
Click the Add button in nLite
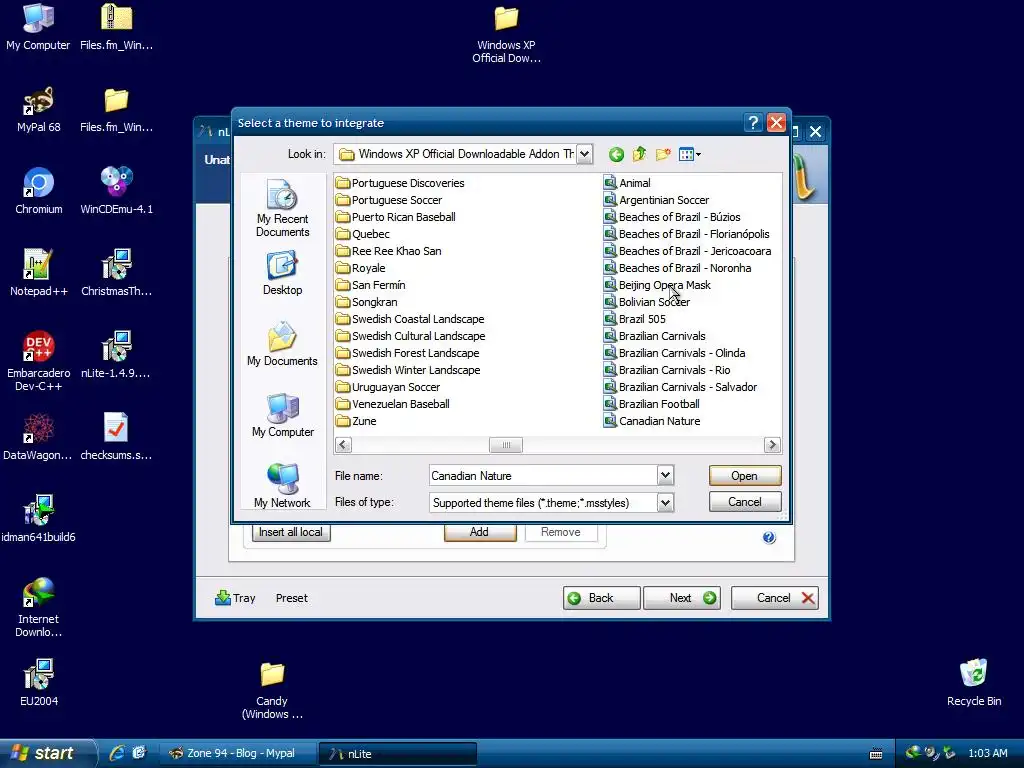click(479, 532)
